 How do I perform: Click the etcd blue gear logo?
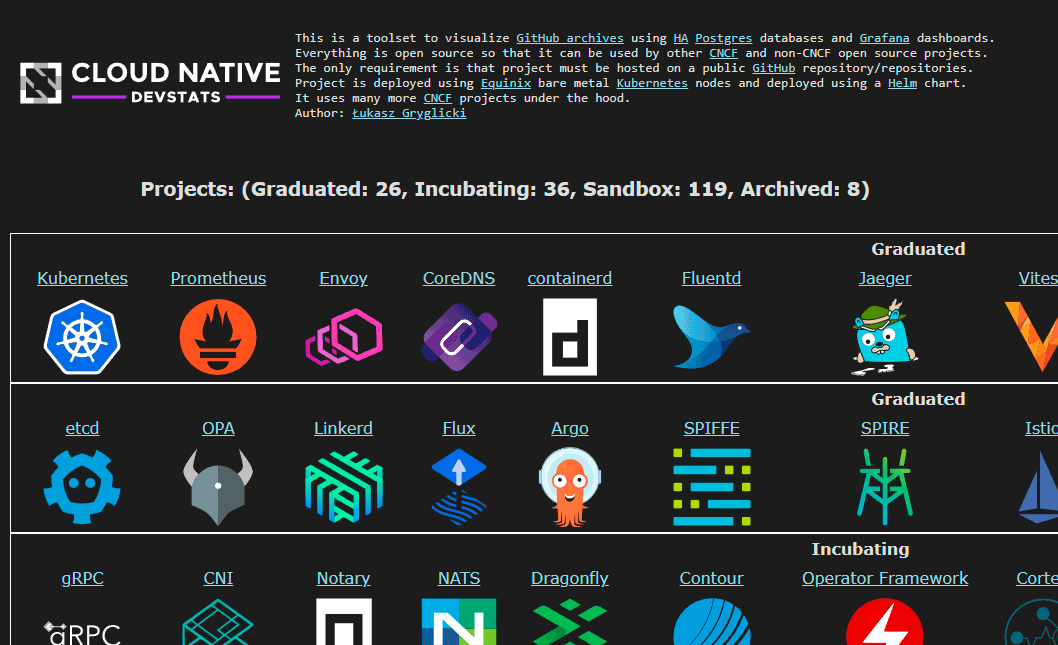[x=82, y=486]
